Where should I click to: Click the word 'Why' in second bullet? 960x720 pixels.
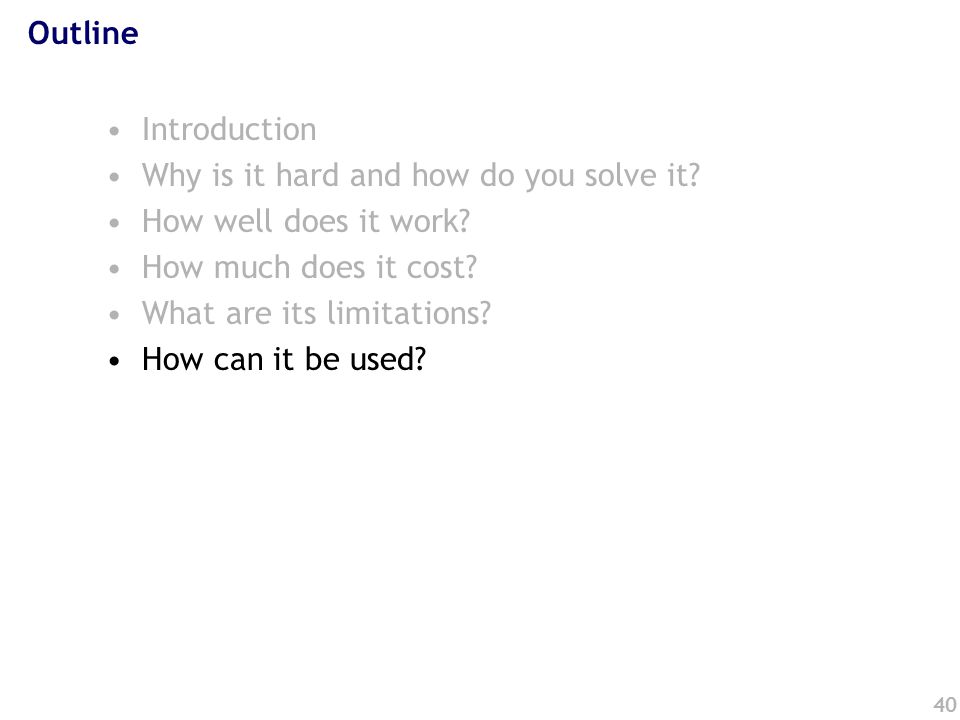tap(171, 176)
